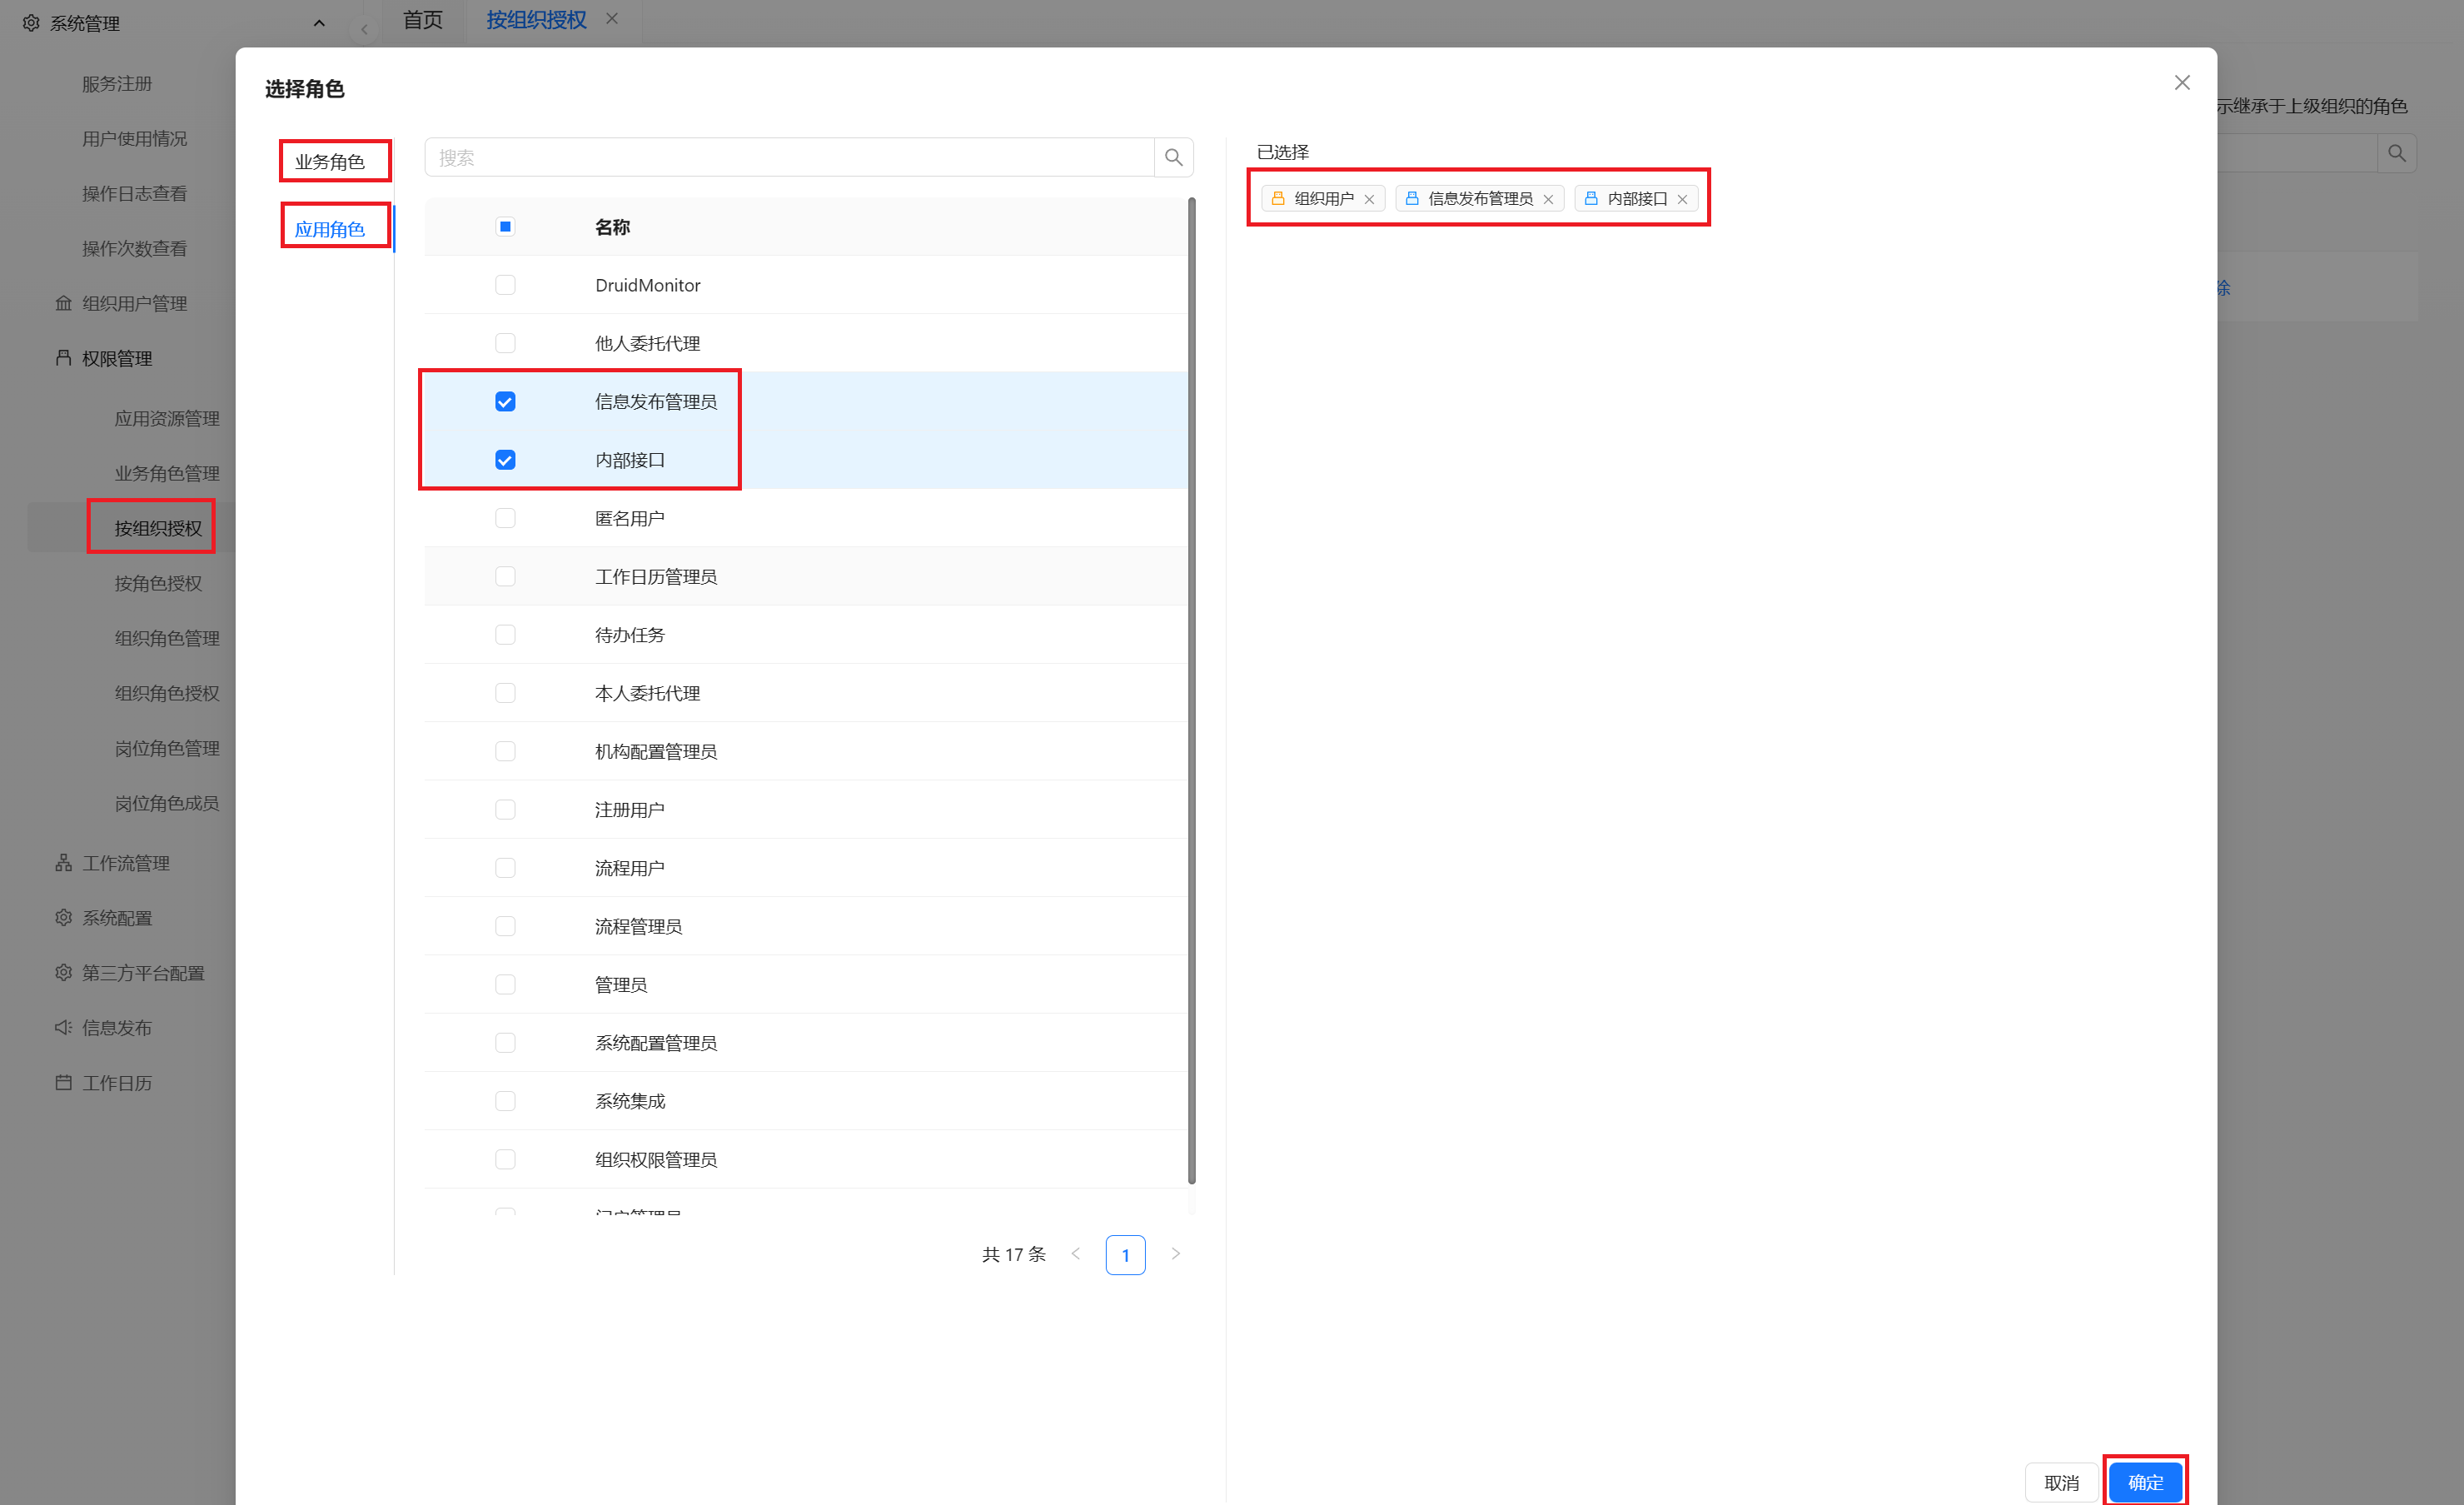Open 用户使用情况 in the sidebar

point(134,138)
